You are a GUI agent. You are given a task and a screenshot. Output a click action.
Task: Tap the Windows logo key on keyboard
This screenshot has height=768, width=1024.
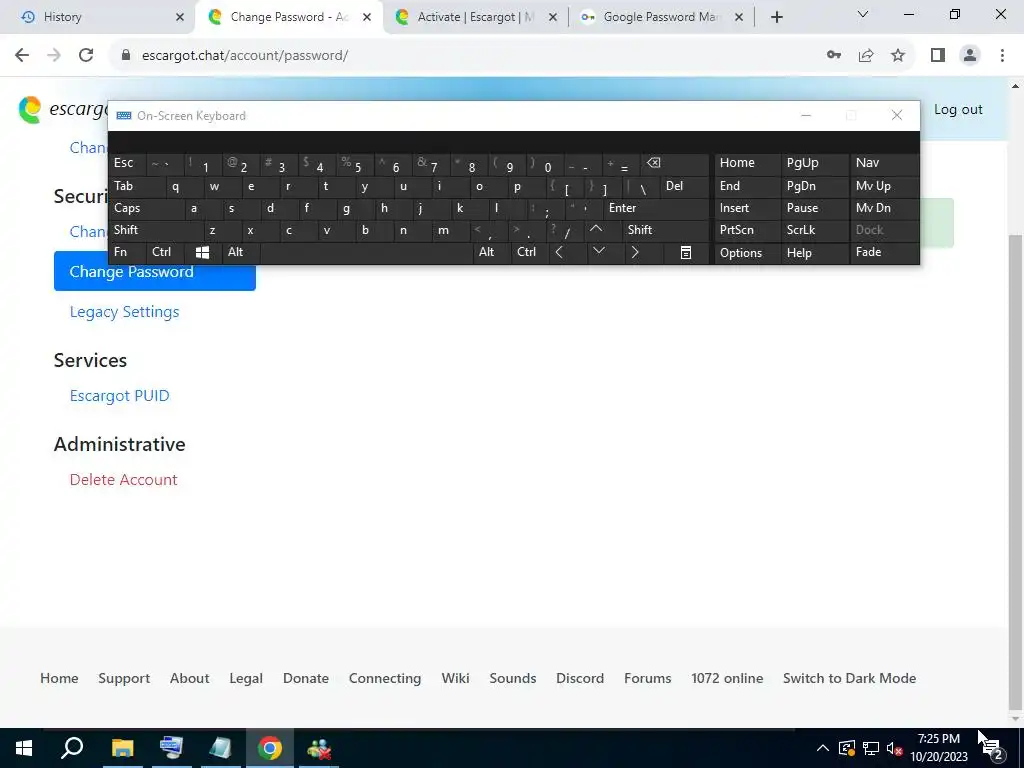tap(202, 253)
